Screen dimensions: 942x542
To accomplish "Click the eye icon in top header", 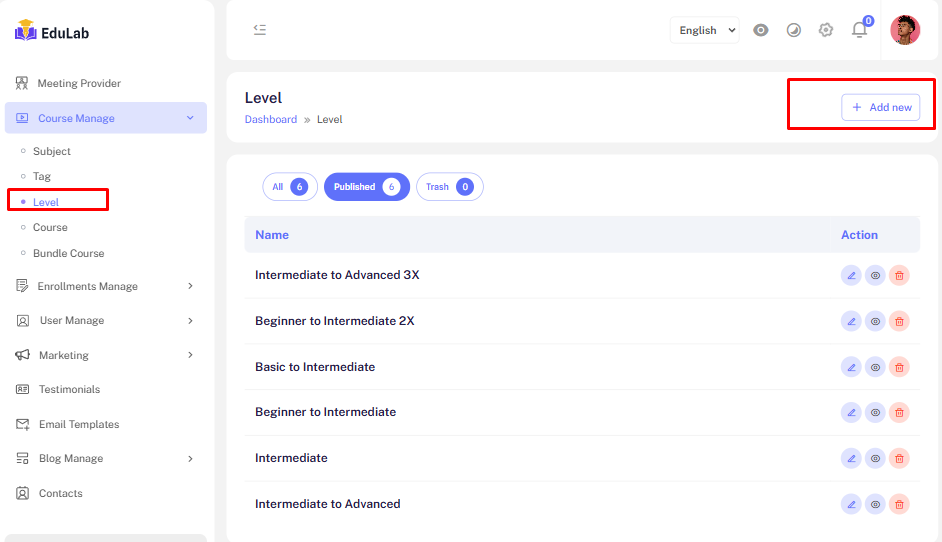I will (x=761, y=30).
